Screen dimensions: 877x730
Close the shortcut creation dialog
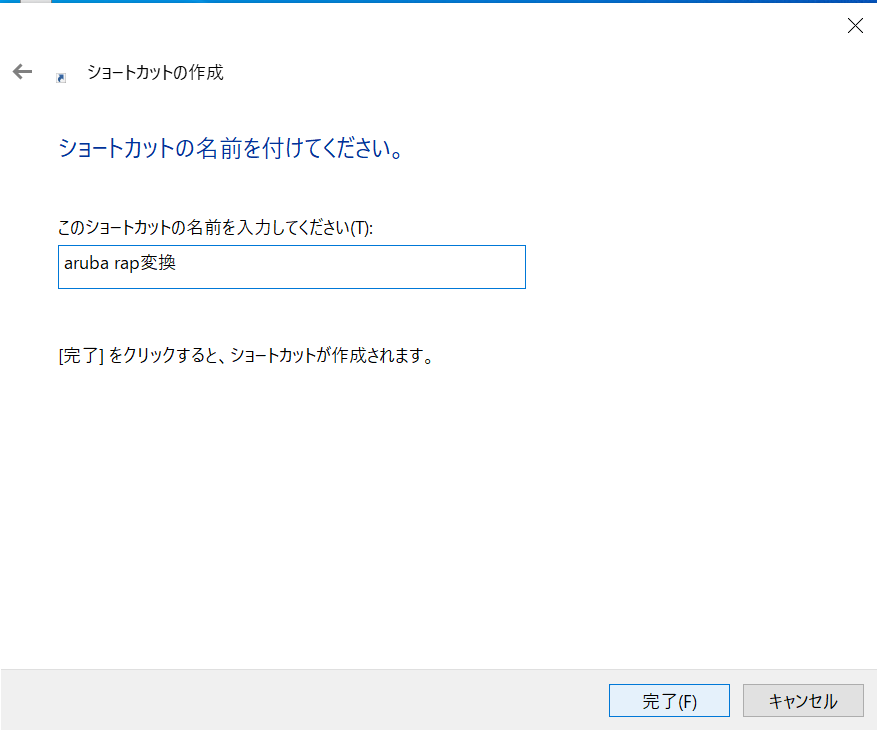coord(855,26)
